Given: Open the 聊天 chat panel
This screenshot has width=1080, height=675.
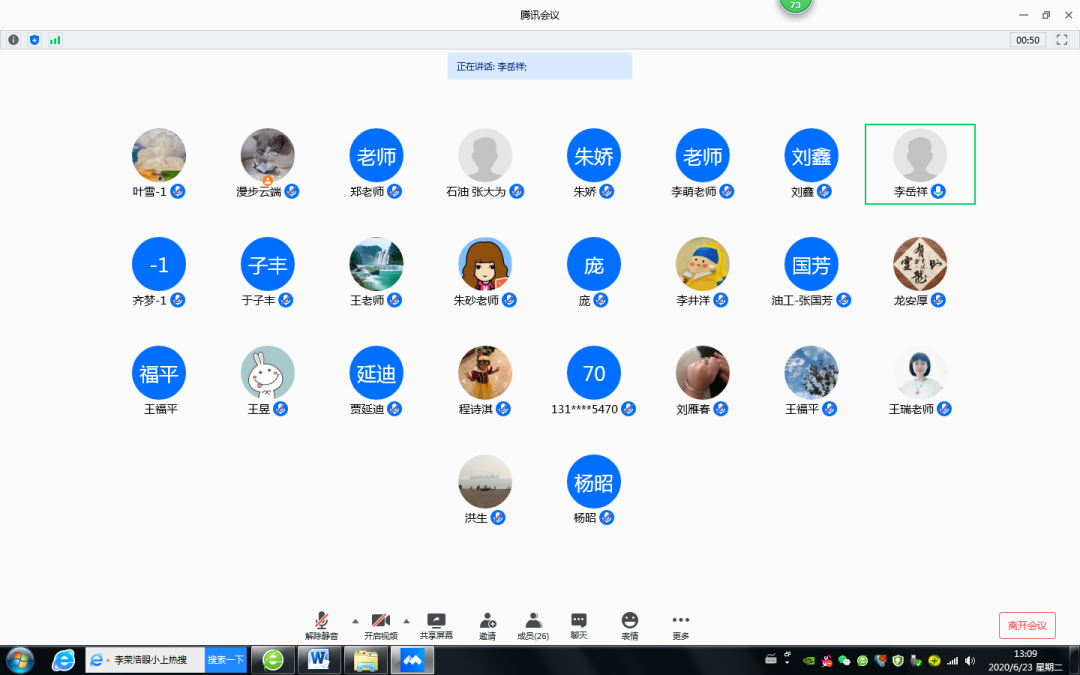Looking at the screenshot, I should pos(578,621).
